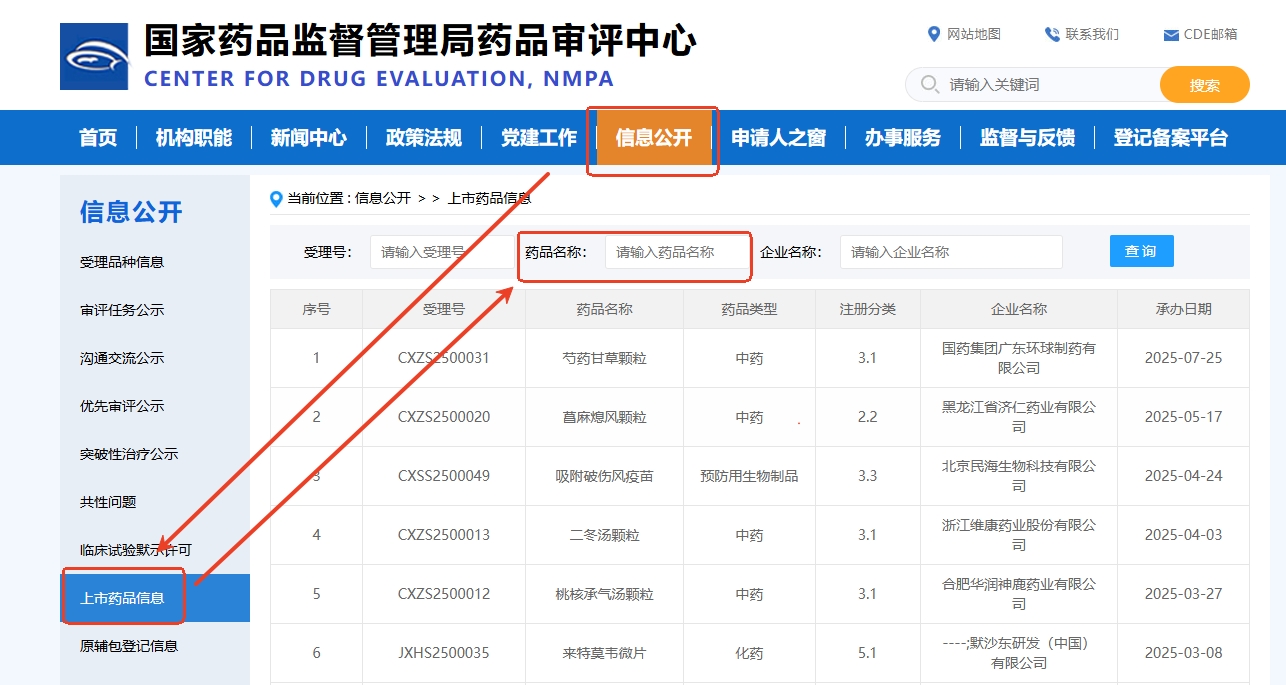The image size is (1286, 685).
Task: Click the current location pin icon
Action: click(x=277, y=199)
